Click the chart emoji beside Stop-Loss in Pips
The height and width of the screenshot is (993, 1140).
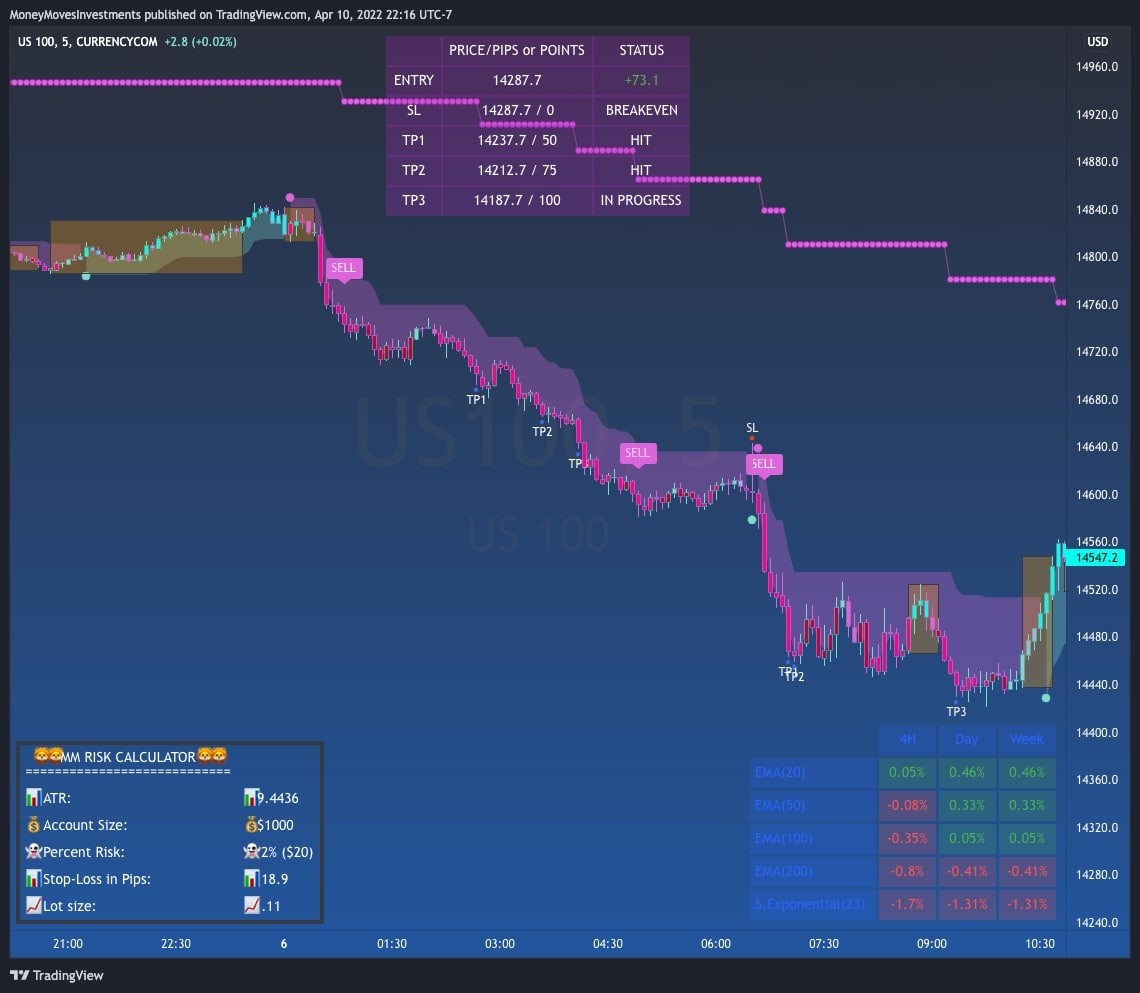[33, 878]
